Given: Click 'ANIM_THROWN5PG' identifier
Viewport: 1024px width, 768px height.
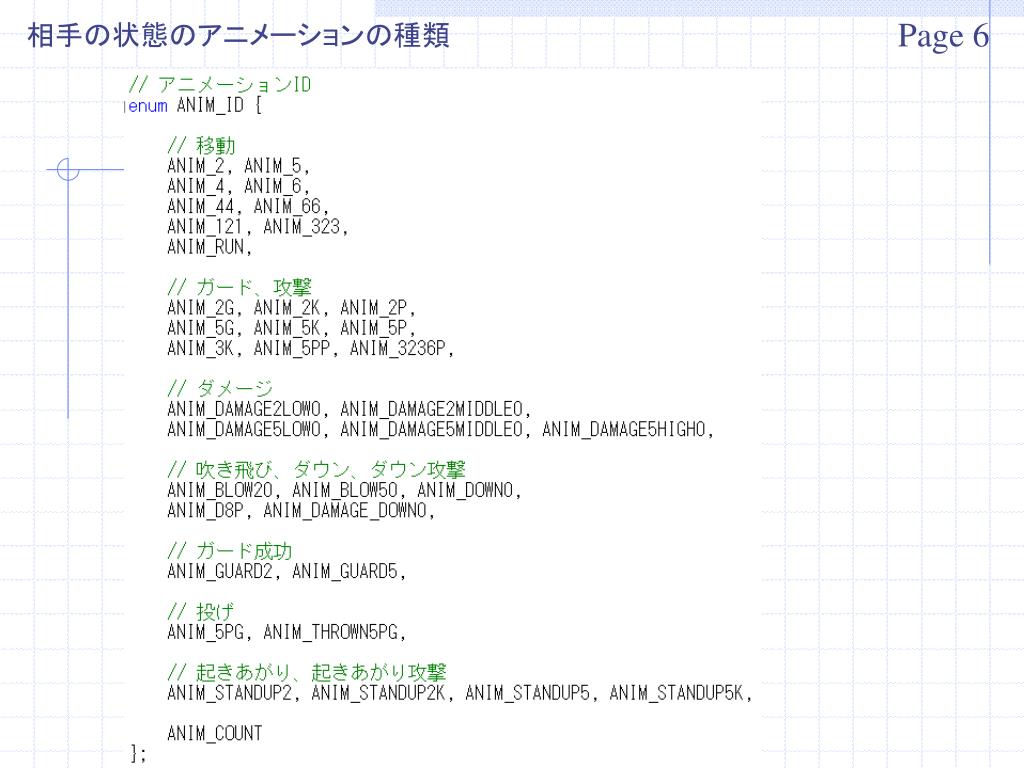Looking at the screenshot, I should tap(330, 632).
